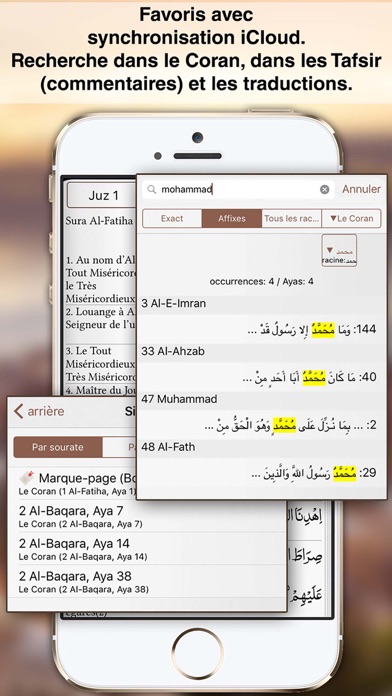Select the 48 Al-Fath section header

(262, 447)
